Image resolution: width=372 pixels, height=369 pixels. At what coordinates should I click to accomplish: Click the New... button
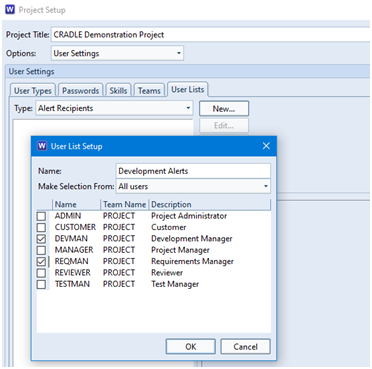point(224,109)
